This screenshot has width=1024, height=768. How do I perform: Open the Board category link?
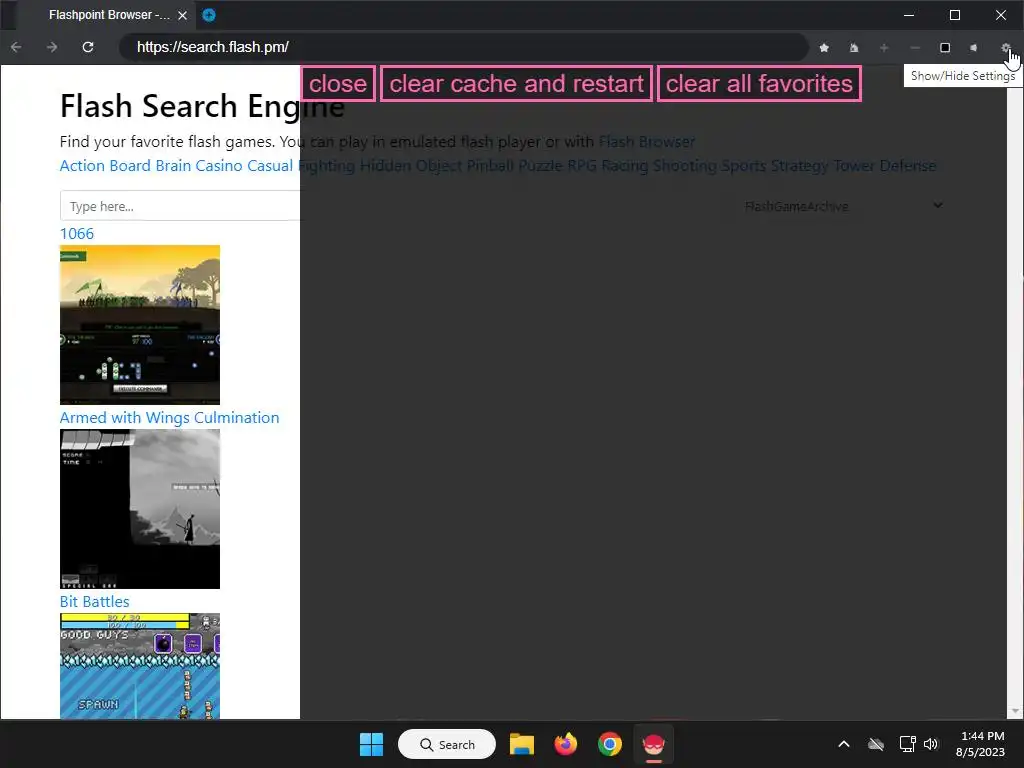coord(129,166)
